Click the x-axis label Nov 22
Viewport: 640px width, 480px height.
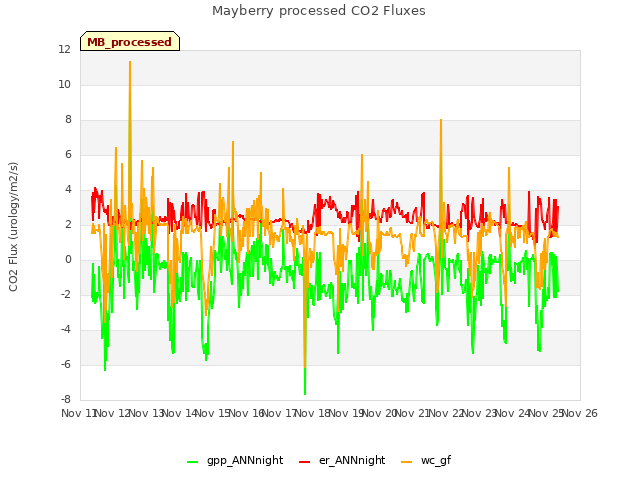pyautogui.click(x=446, y=413)
